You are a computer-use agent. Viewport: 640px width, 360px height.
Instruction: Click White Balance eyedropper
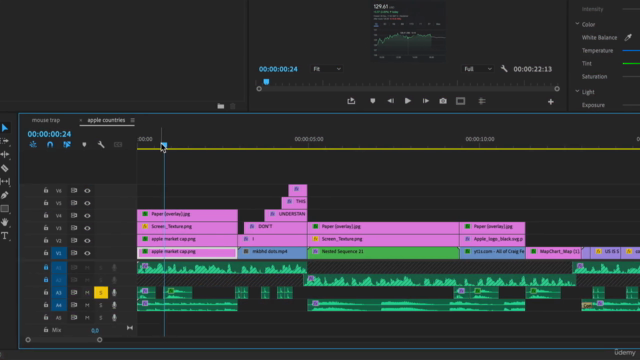[x=628, y=37]
